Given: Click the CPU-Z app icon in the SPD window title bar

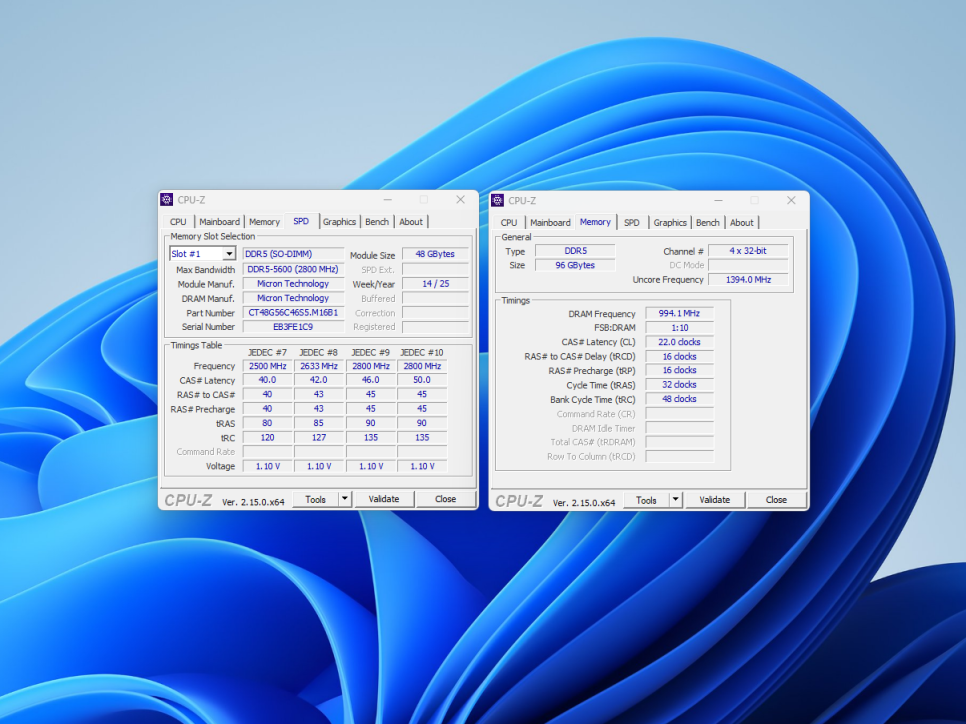Looking at the screenshot, I should pos(167,200).
